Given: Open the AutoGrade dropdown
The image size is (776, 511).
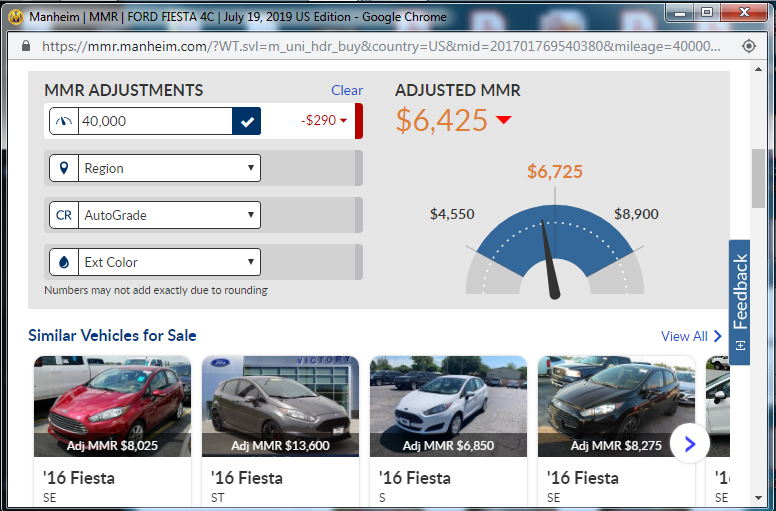Looking at the screenshot, I should click(169, 215).
